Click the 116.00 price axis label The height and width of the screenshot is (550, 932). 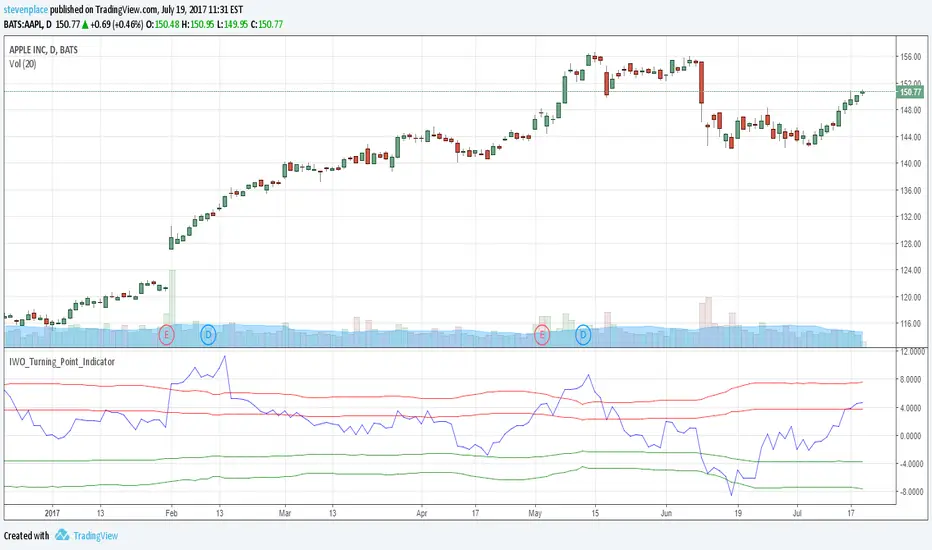[911, 324]
